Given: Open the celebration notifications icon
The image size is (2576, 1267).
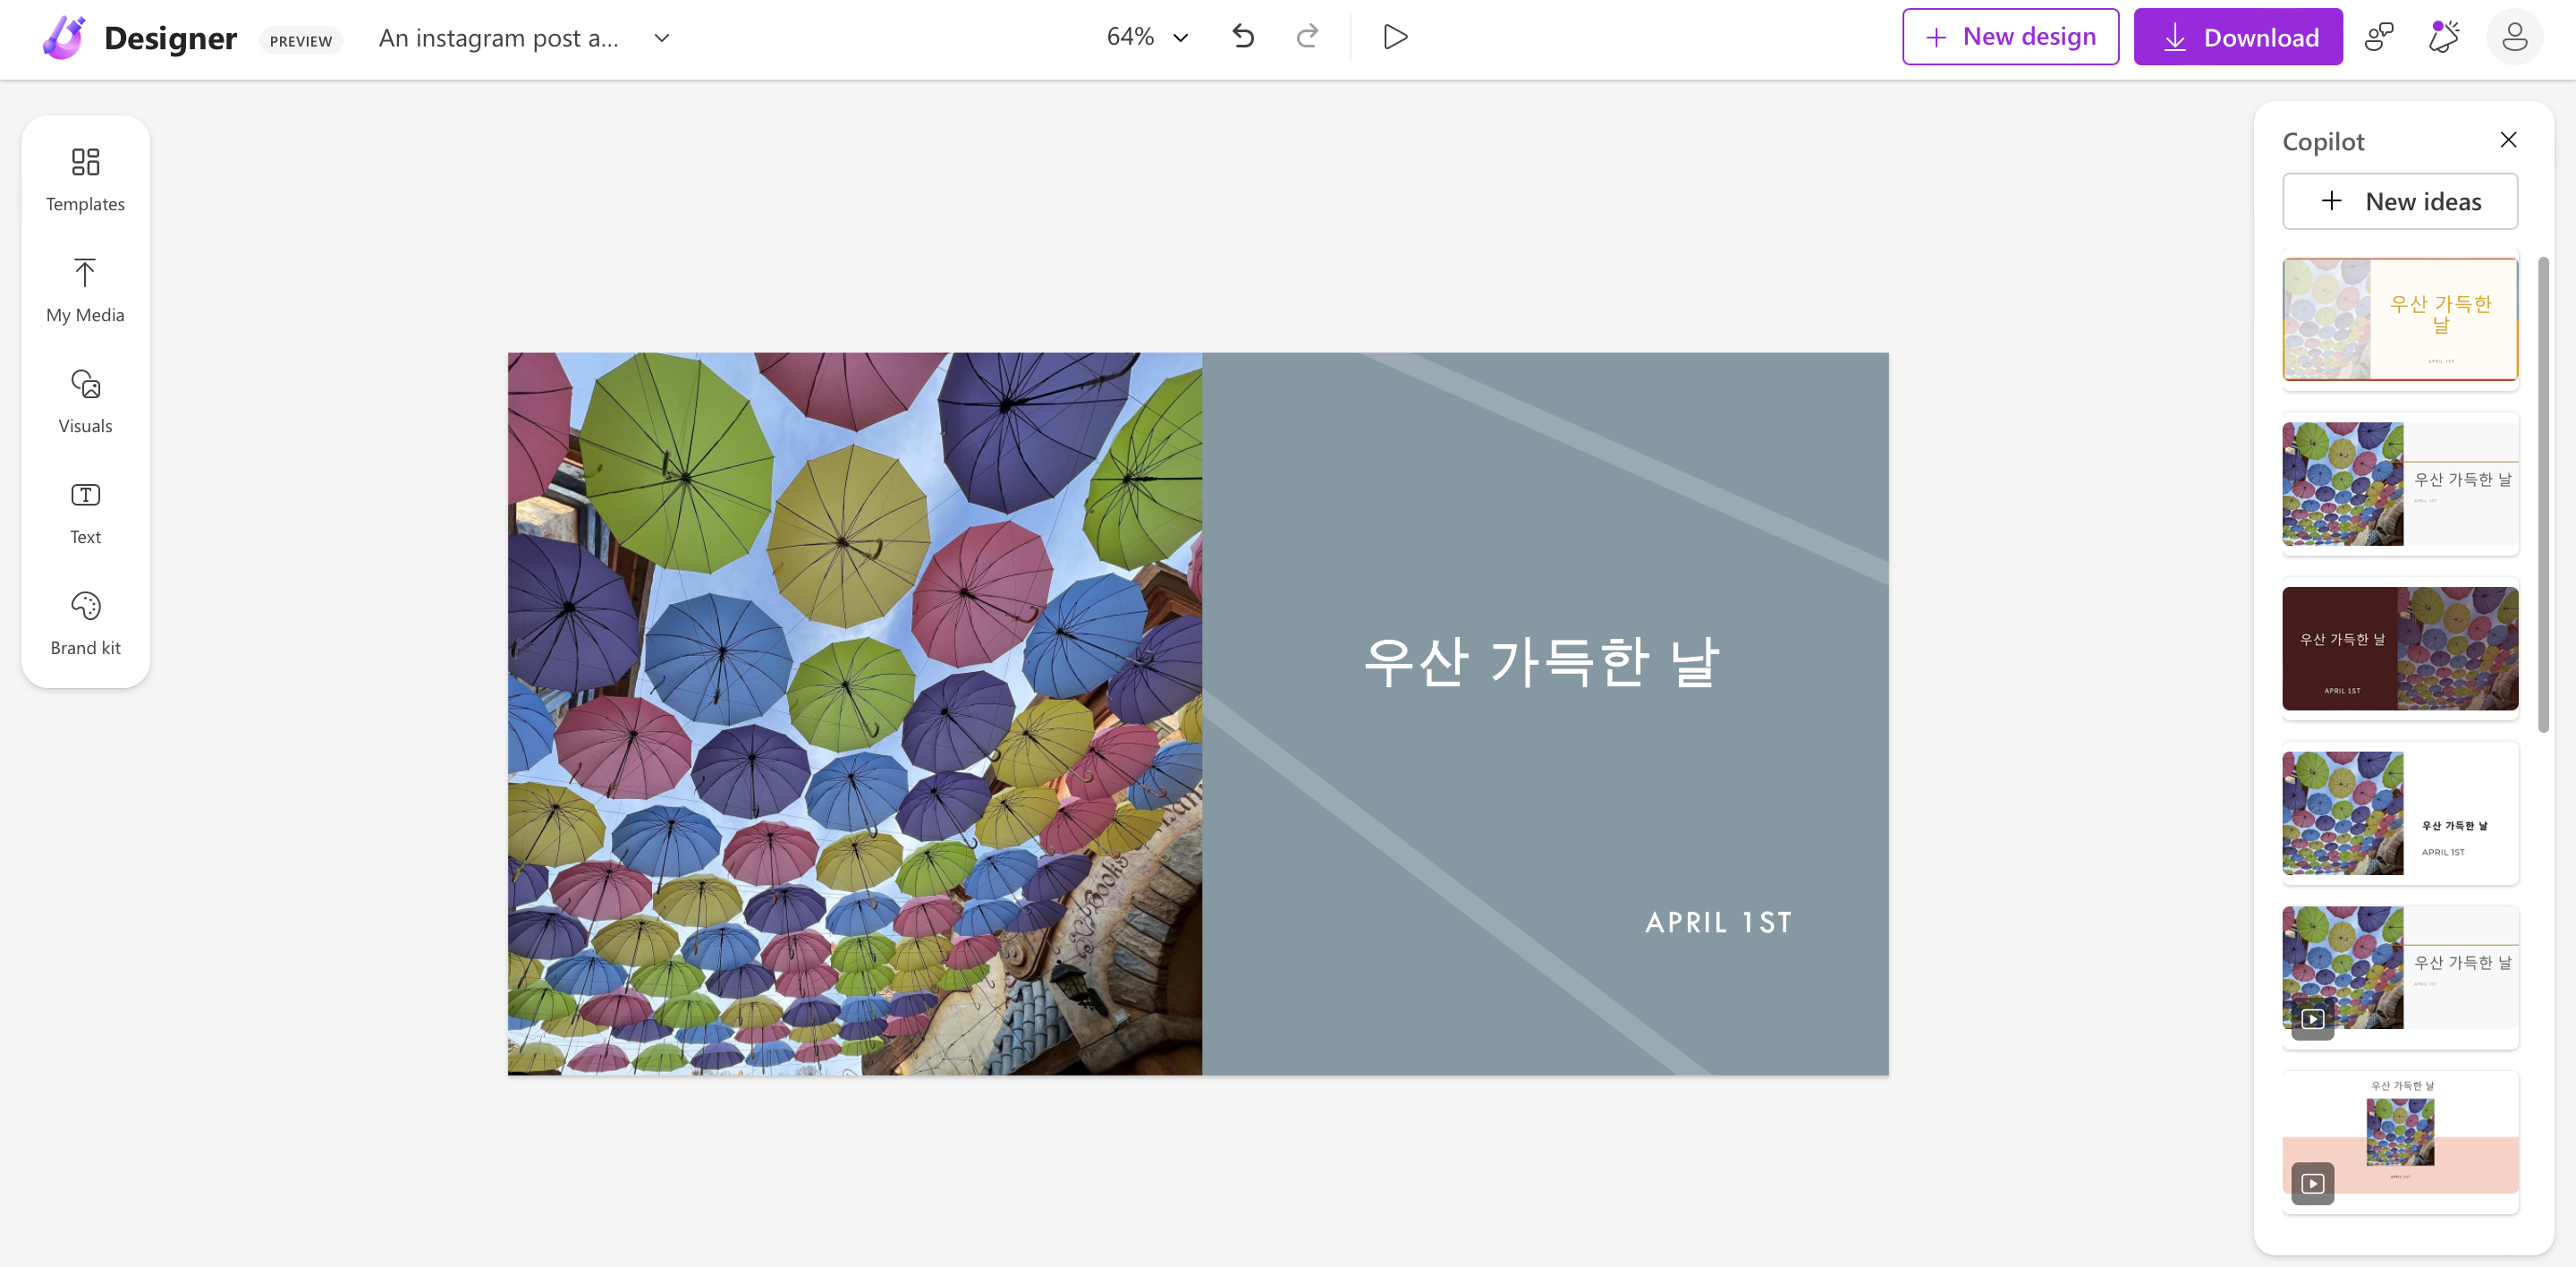Looking at the screenshot, I should pos(2443,37).
